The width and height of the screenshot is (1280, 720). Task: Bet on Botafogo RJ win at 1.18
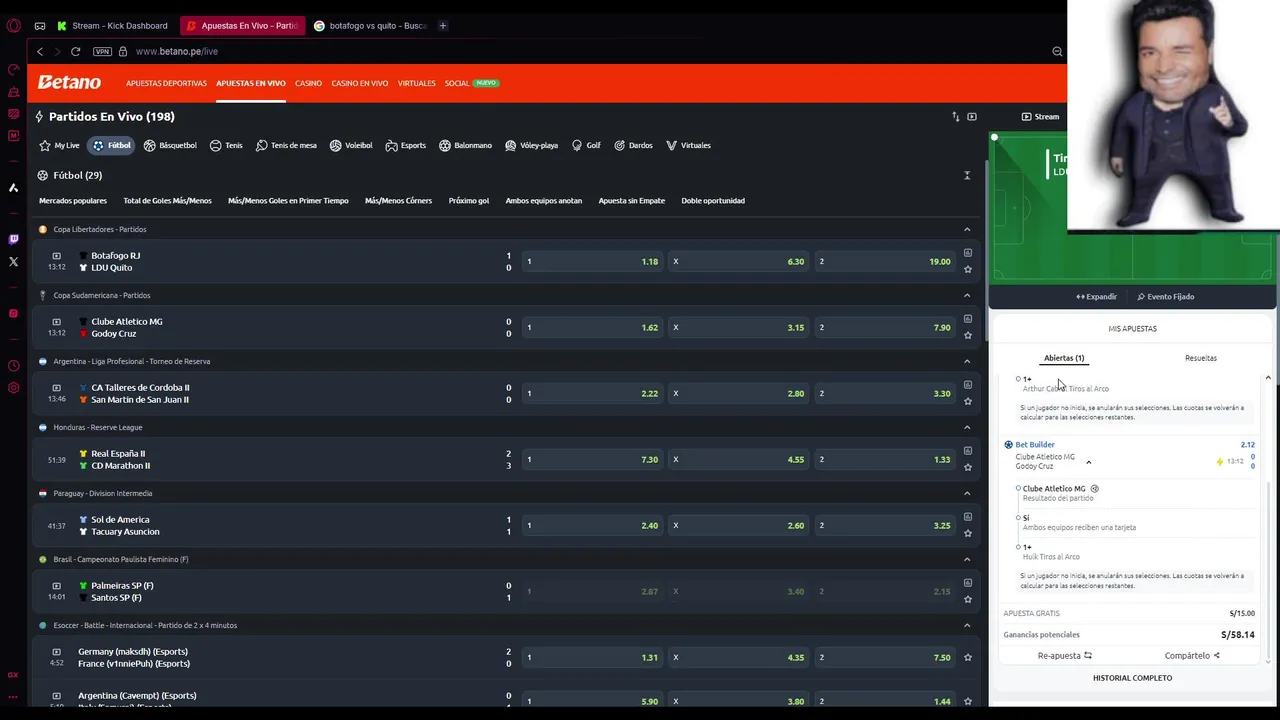click(x=593, y=262)
